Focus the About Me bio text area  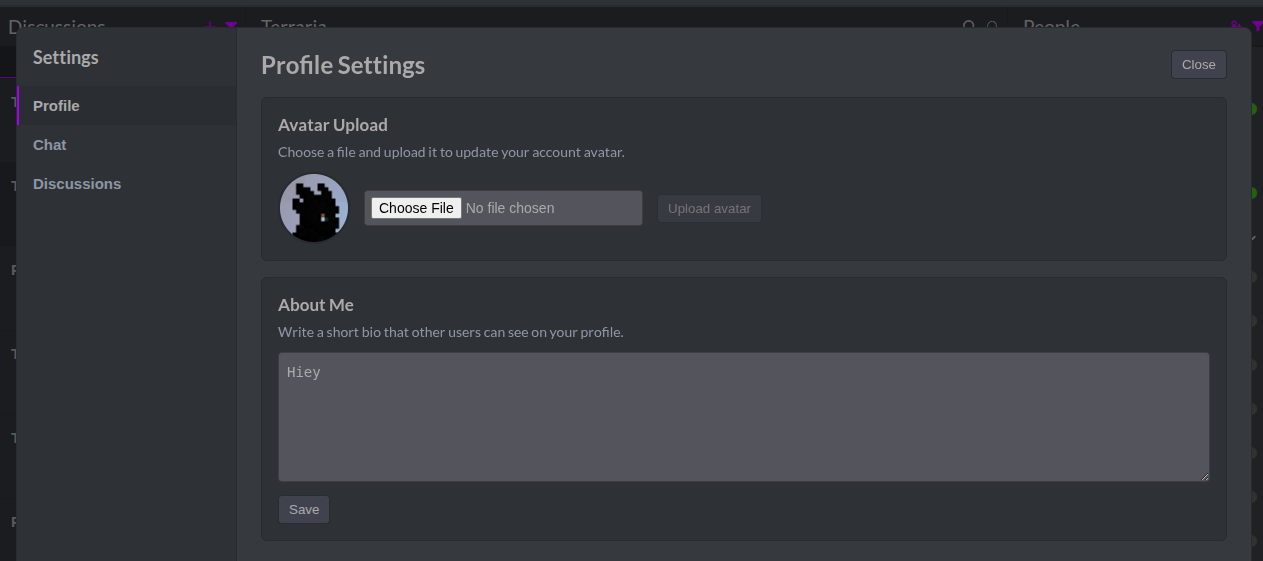[x=743, y=417]
